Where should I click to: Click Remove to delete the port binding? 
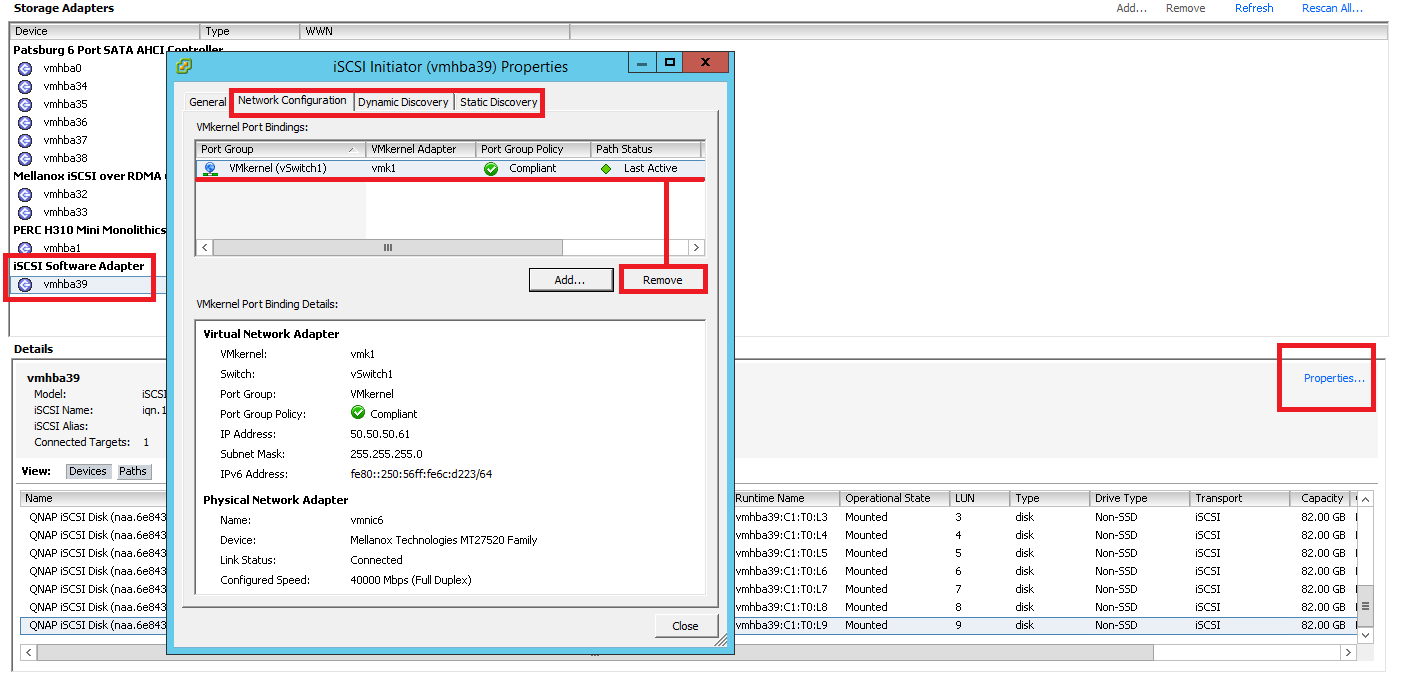[x=662, y=280]
